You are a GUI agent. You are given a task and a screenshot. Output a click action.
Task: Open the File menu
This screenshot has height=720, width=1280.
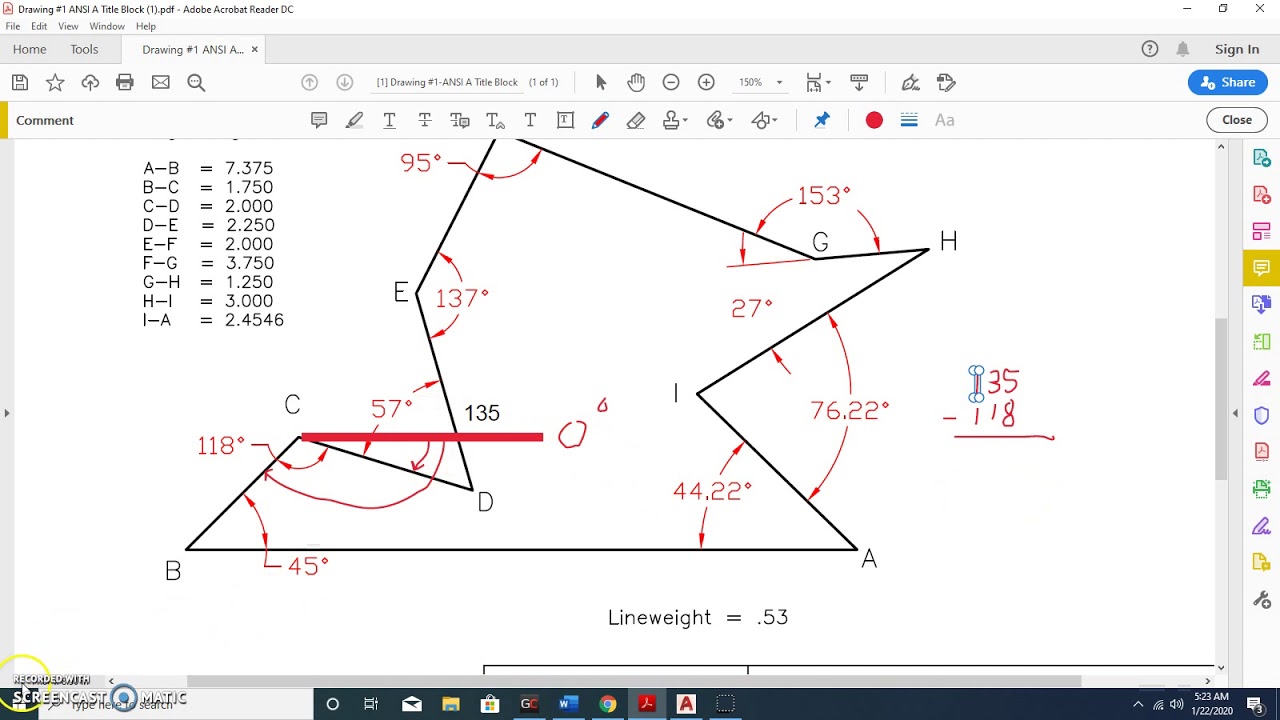13,26
